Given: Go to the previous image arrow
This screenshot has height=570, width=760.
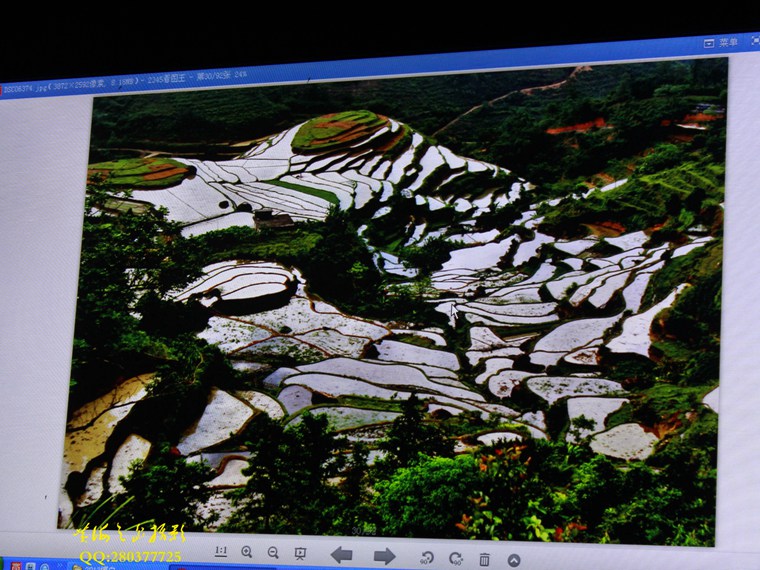Looking at the screenshot, I should point(341,555).
